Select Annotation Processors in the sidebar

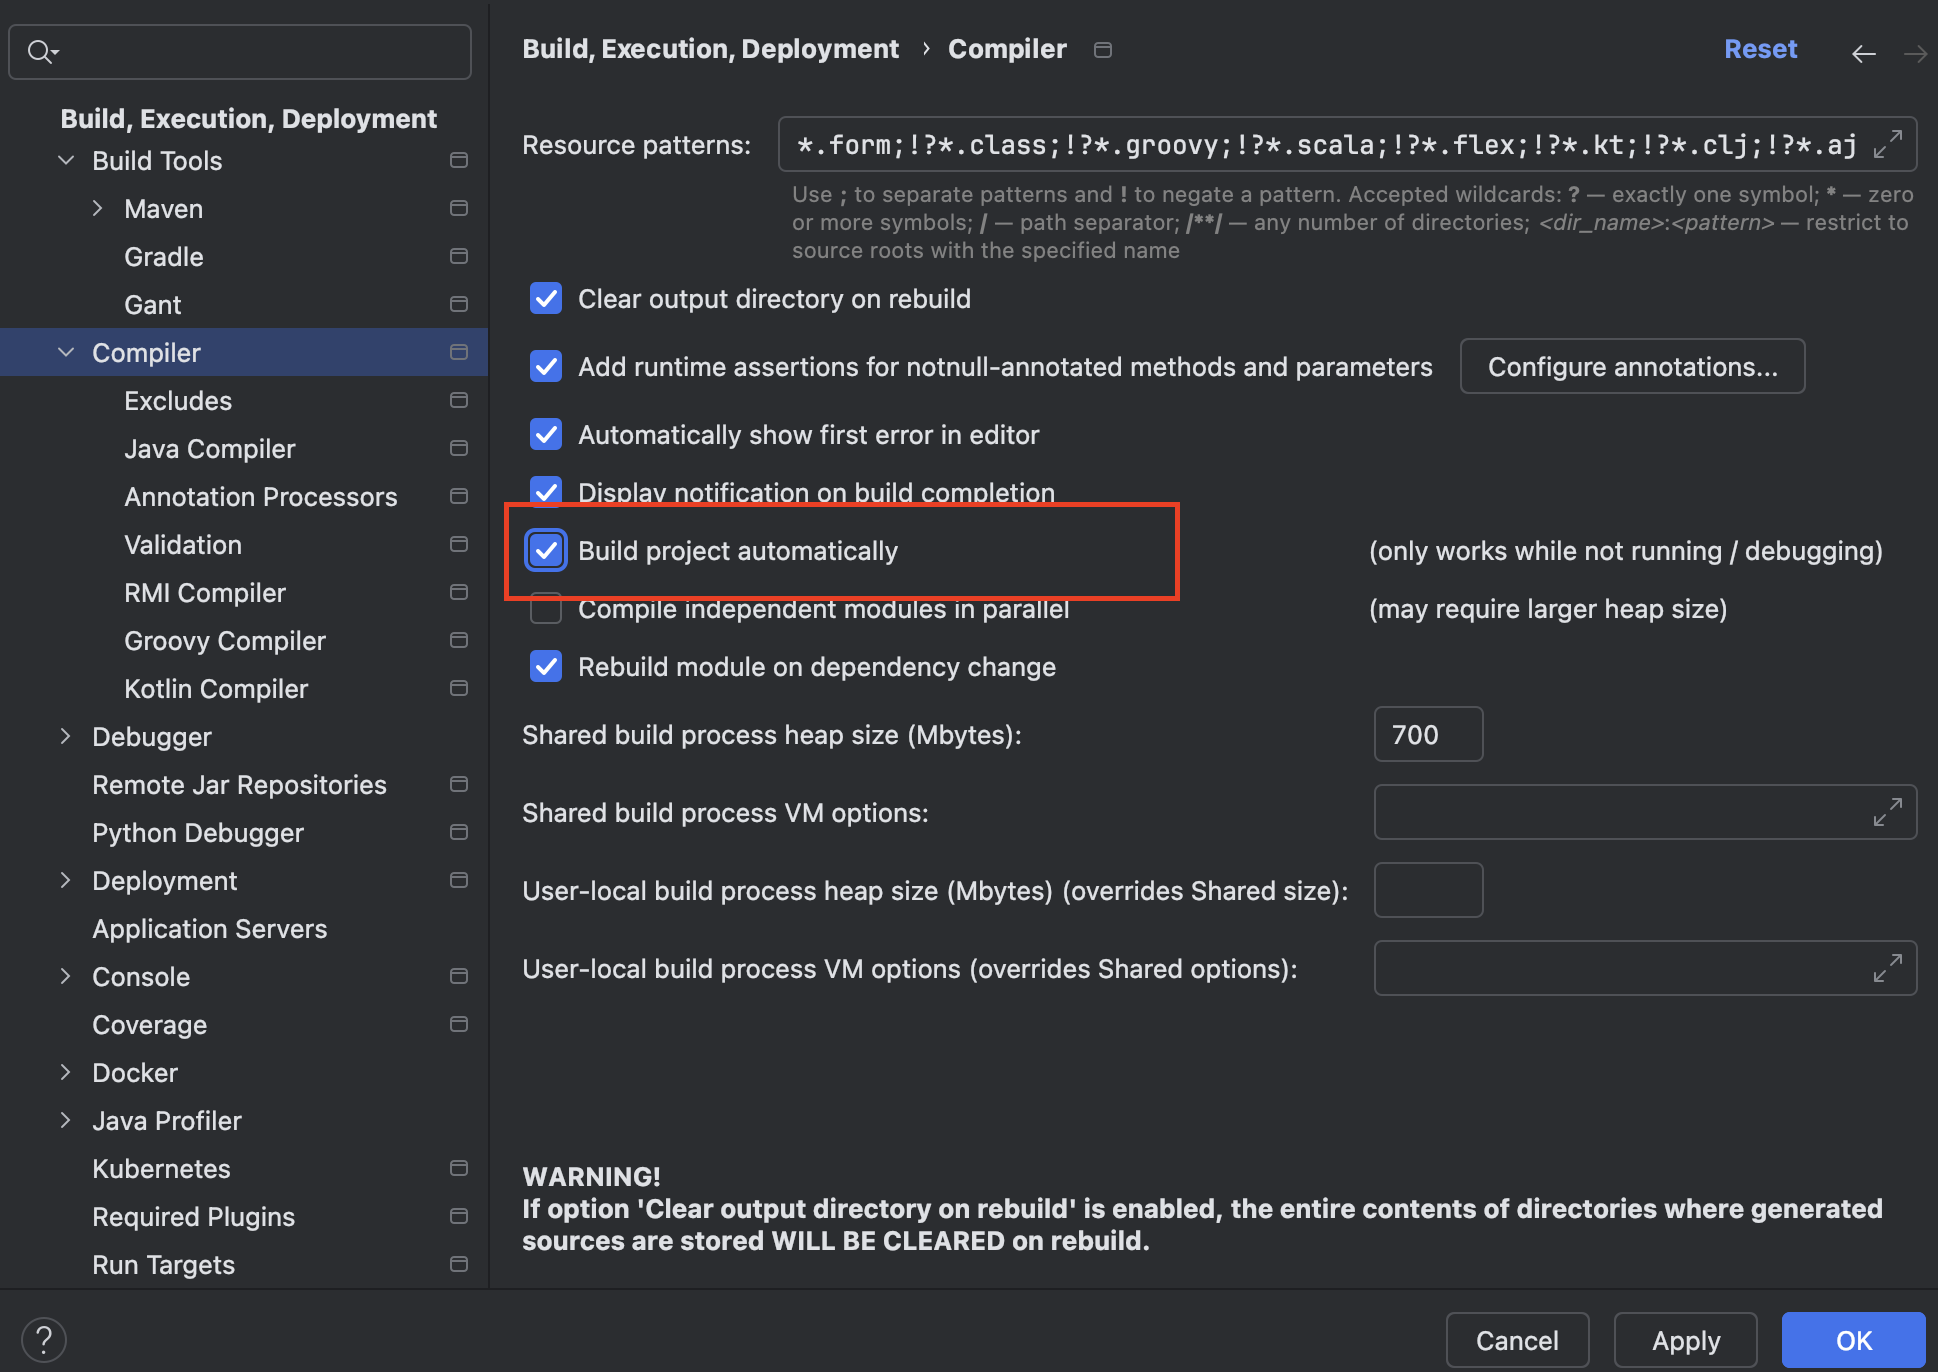pyautogui.click(x=260, y=497)
